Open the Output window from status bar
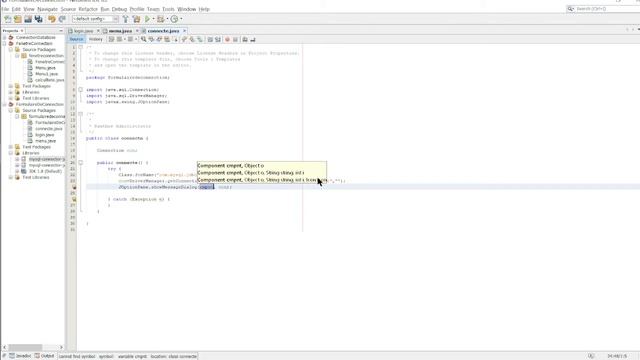The image size is (640, 360). pos(44,356)
